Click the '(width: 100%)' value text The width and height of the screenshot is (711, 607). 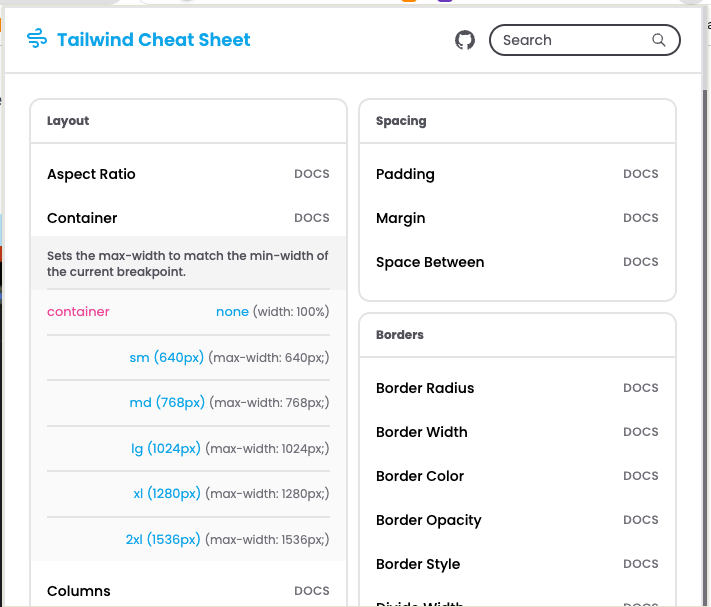point(291,312)
